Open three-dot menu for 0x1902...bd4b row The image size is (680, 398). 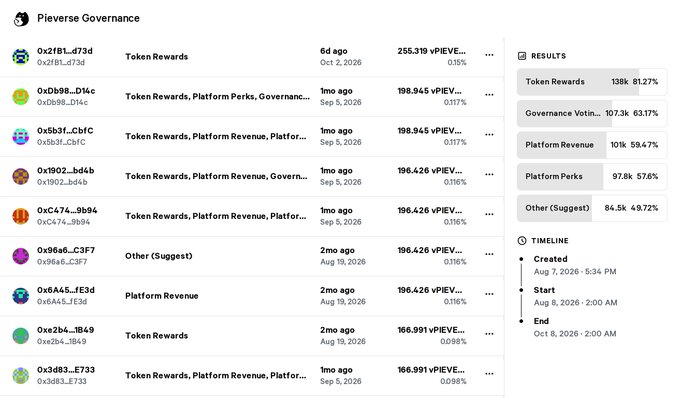(489, 174)
